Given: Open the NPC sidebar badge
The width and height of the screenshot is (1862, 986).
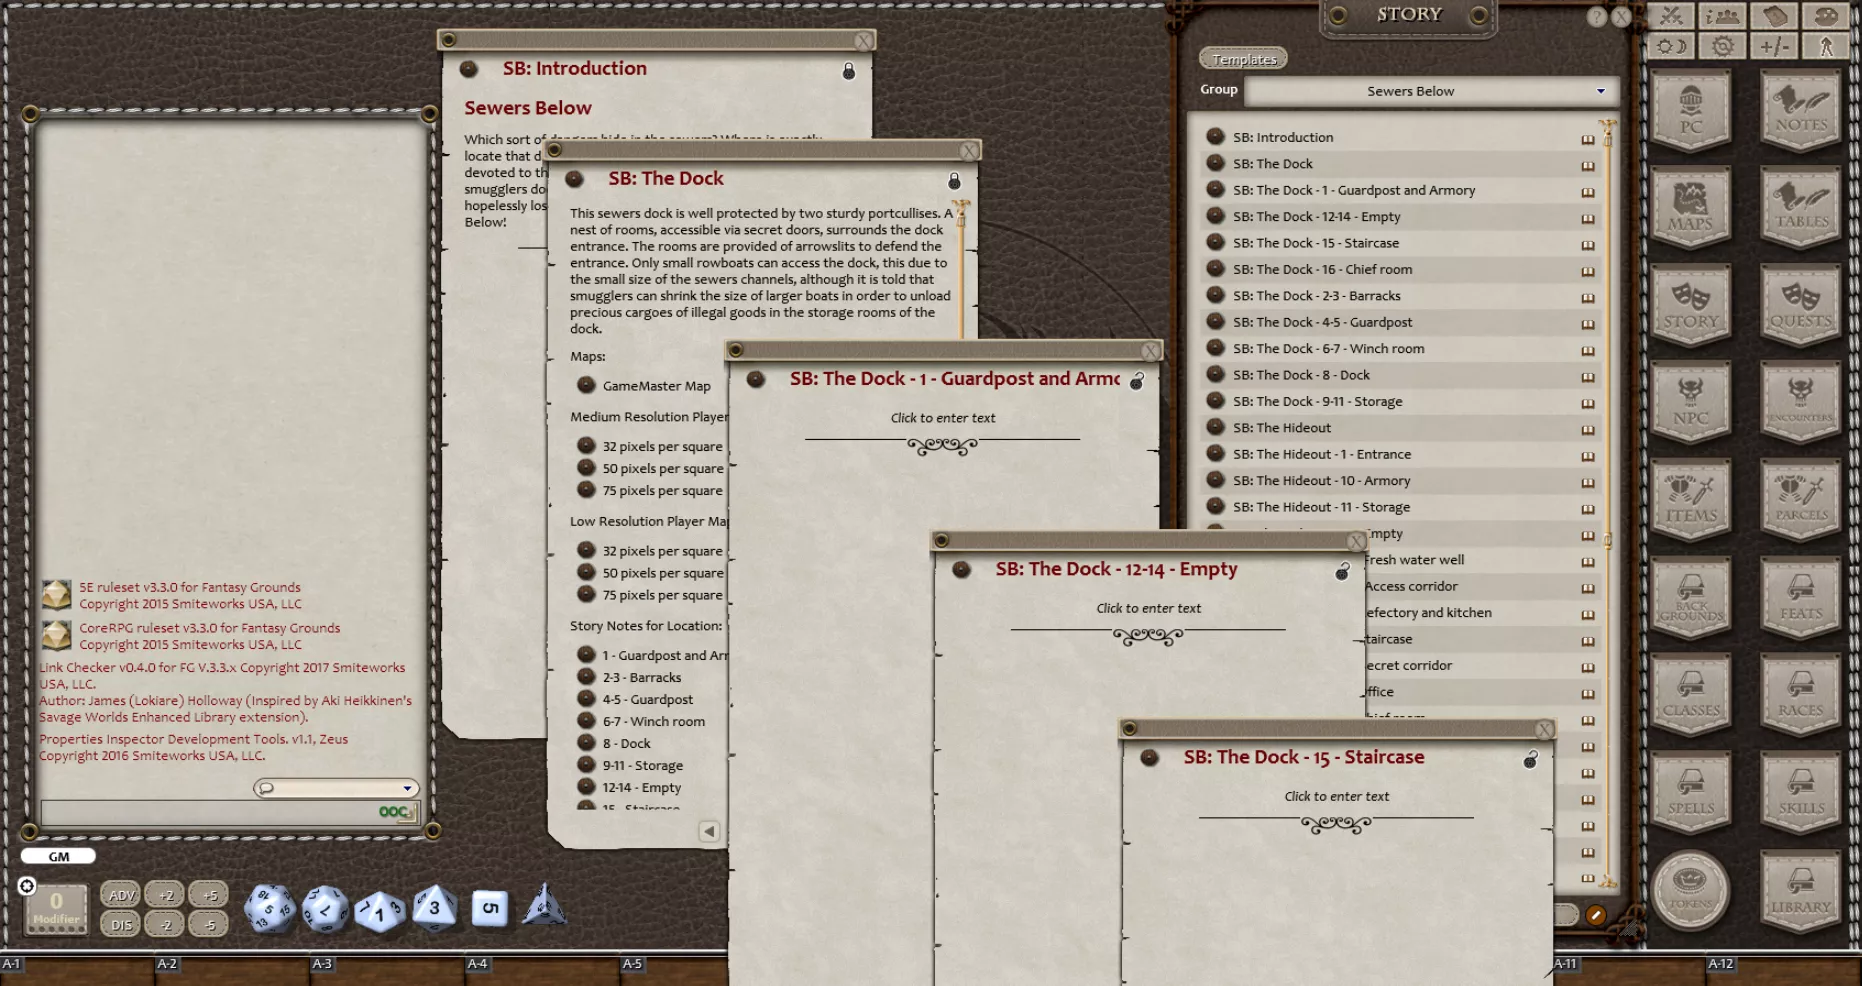Looking at the screenshot, I should (1691, 402).
